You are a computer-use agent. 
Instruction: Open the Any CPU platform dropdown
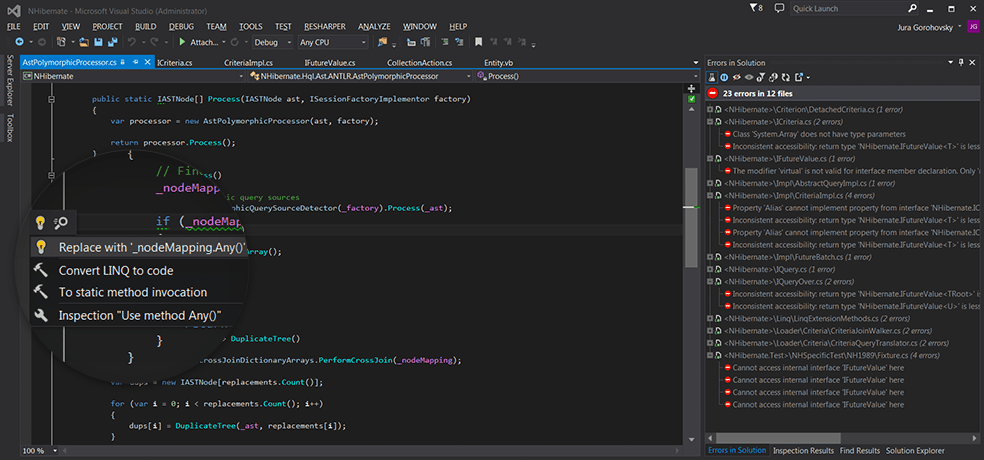click(x=332, y=42)
